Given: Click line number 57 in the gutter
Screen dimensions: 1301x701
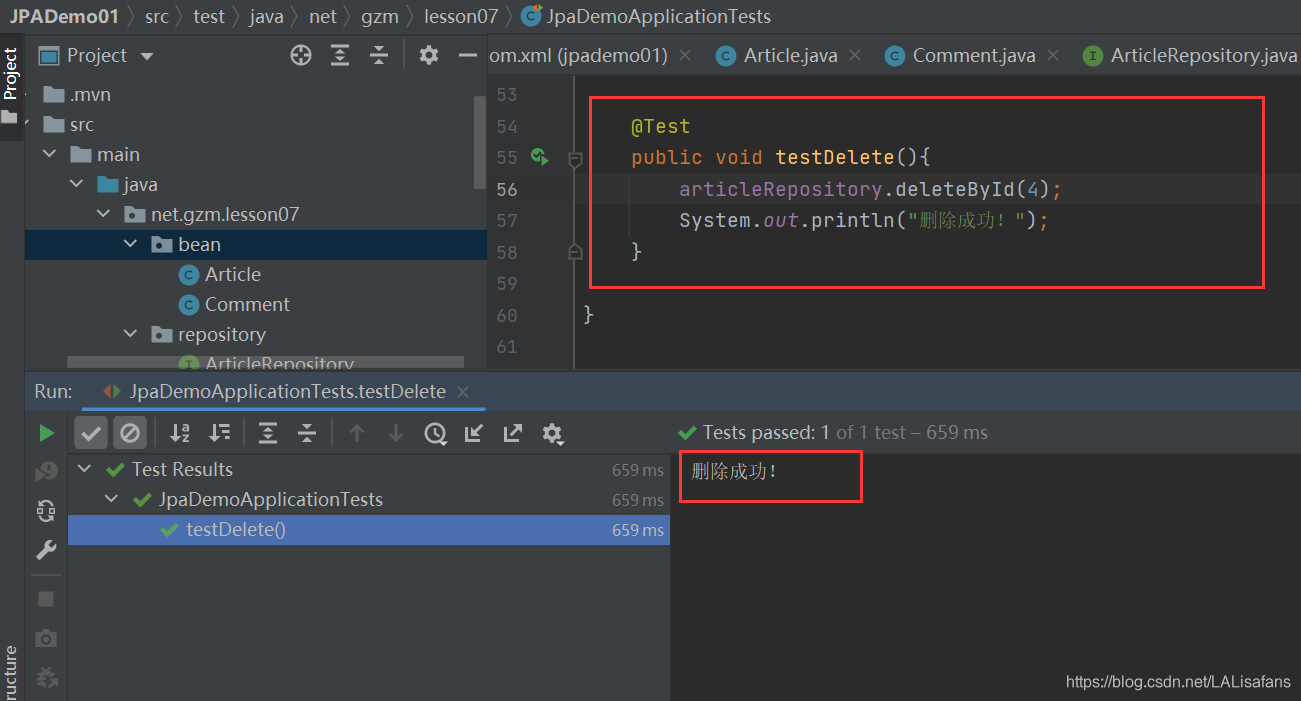Looking at the screenshot, I should pyautogui.click(x=507, y=221).
